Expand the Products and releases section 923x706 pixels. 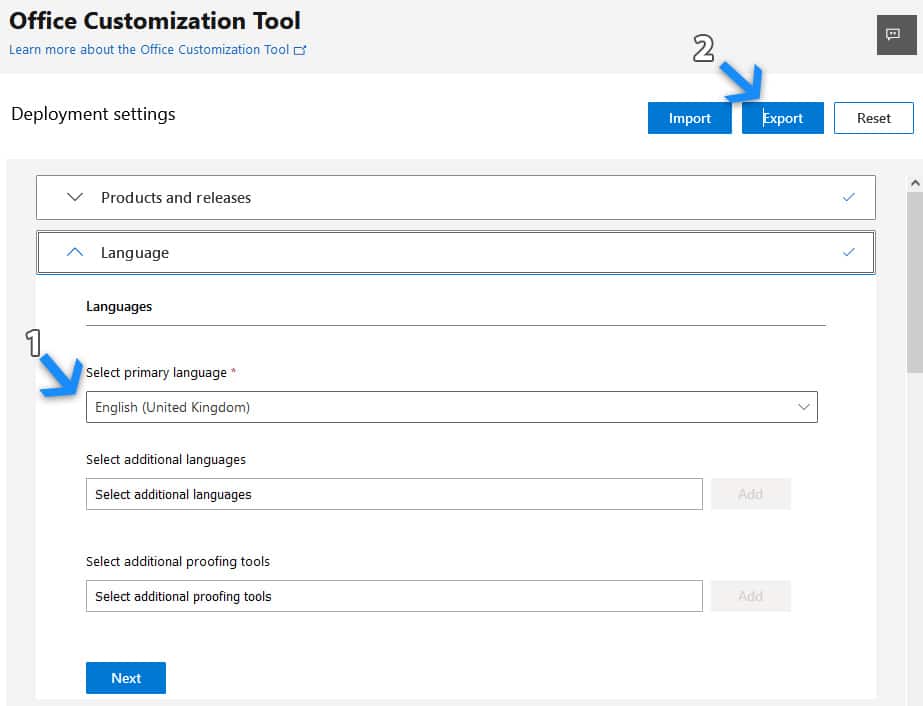point(175,197)
